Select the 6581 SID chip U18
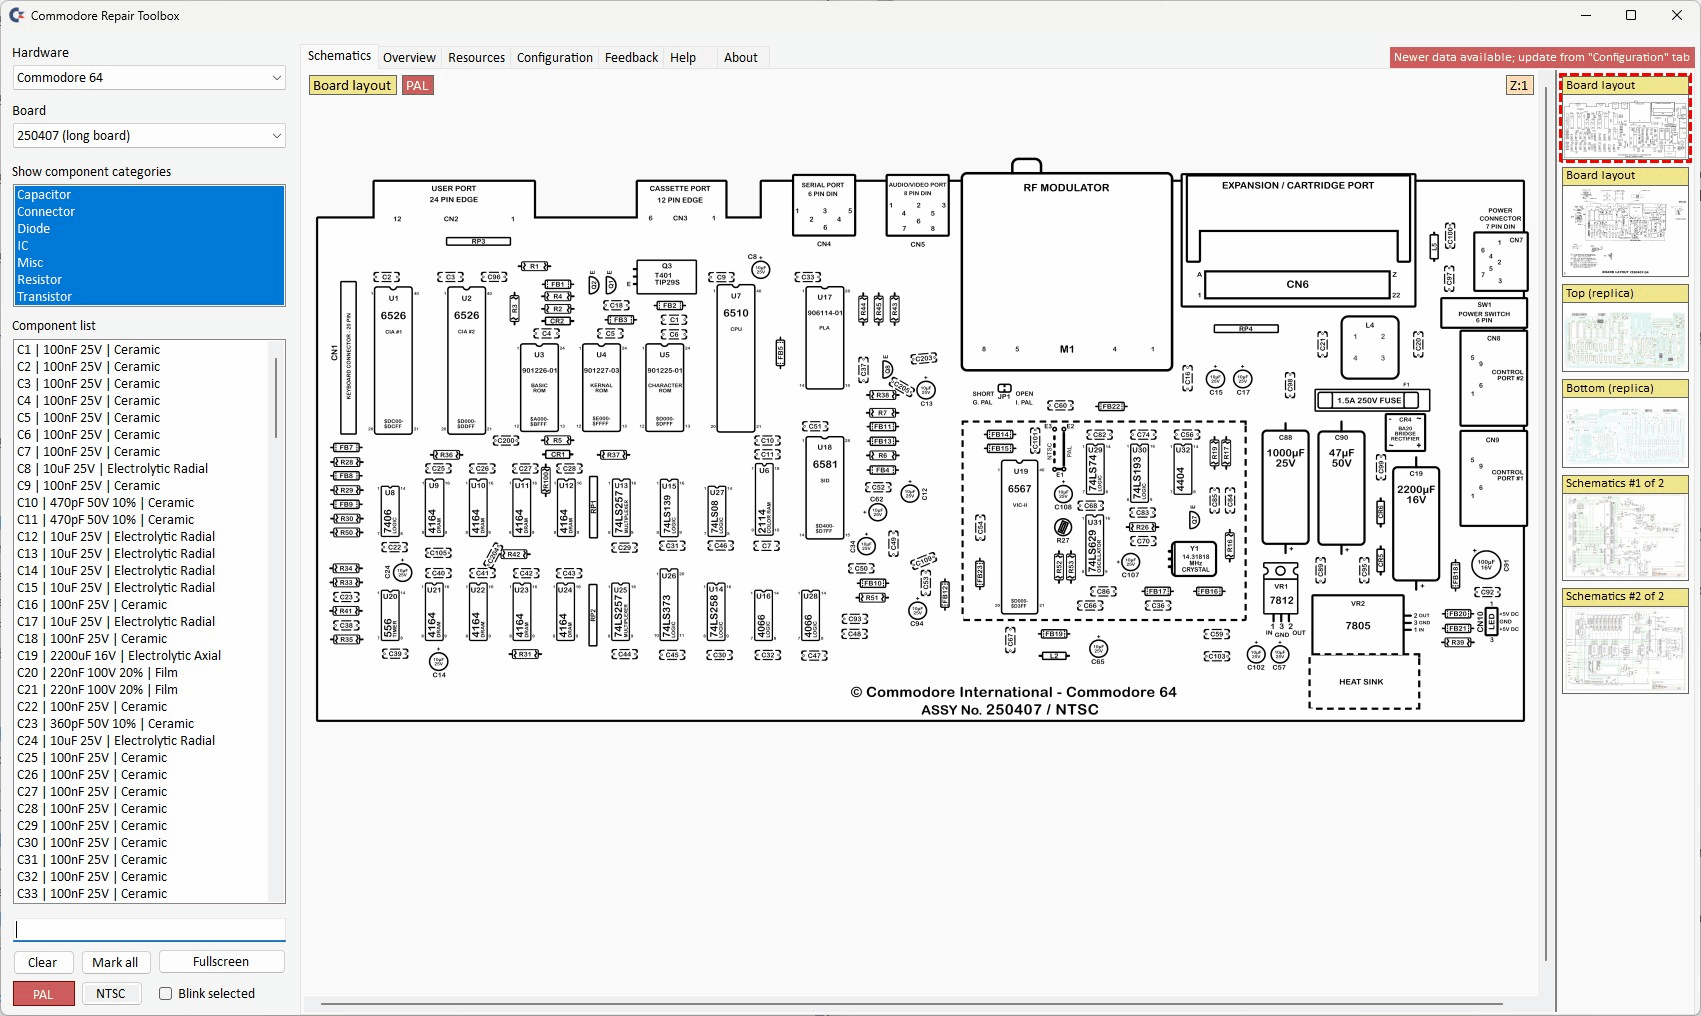The image size is (1701, 1016). pos(825,487)
